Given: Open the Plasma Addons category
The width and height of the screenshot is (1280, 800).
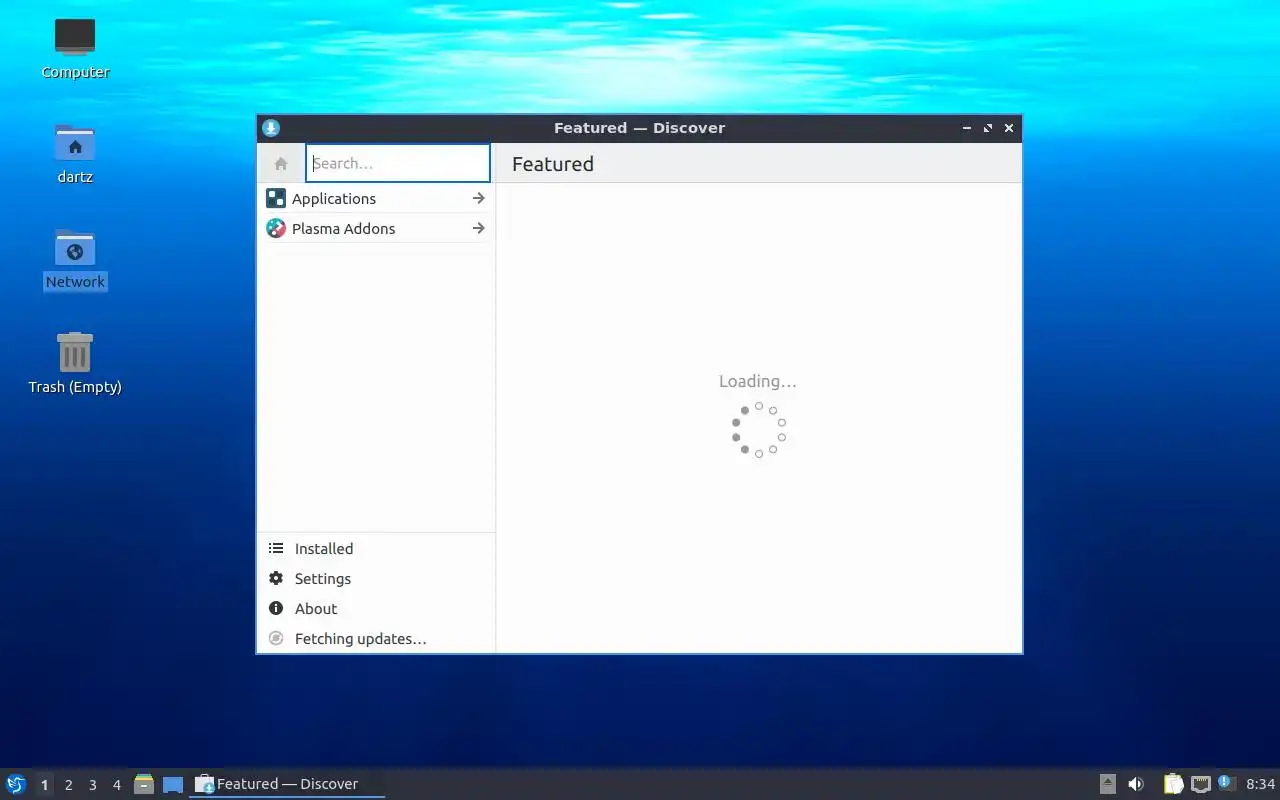Looking at the screenshot, I should [x=376, y=228].
